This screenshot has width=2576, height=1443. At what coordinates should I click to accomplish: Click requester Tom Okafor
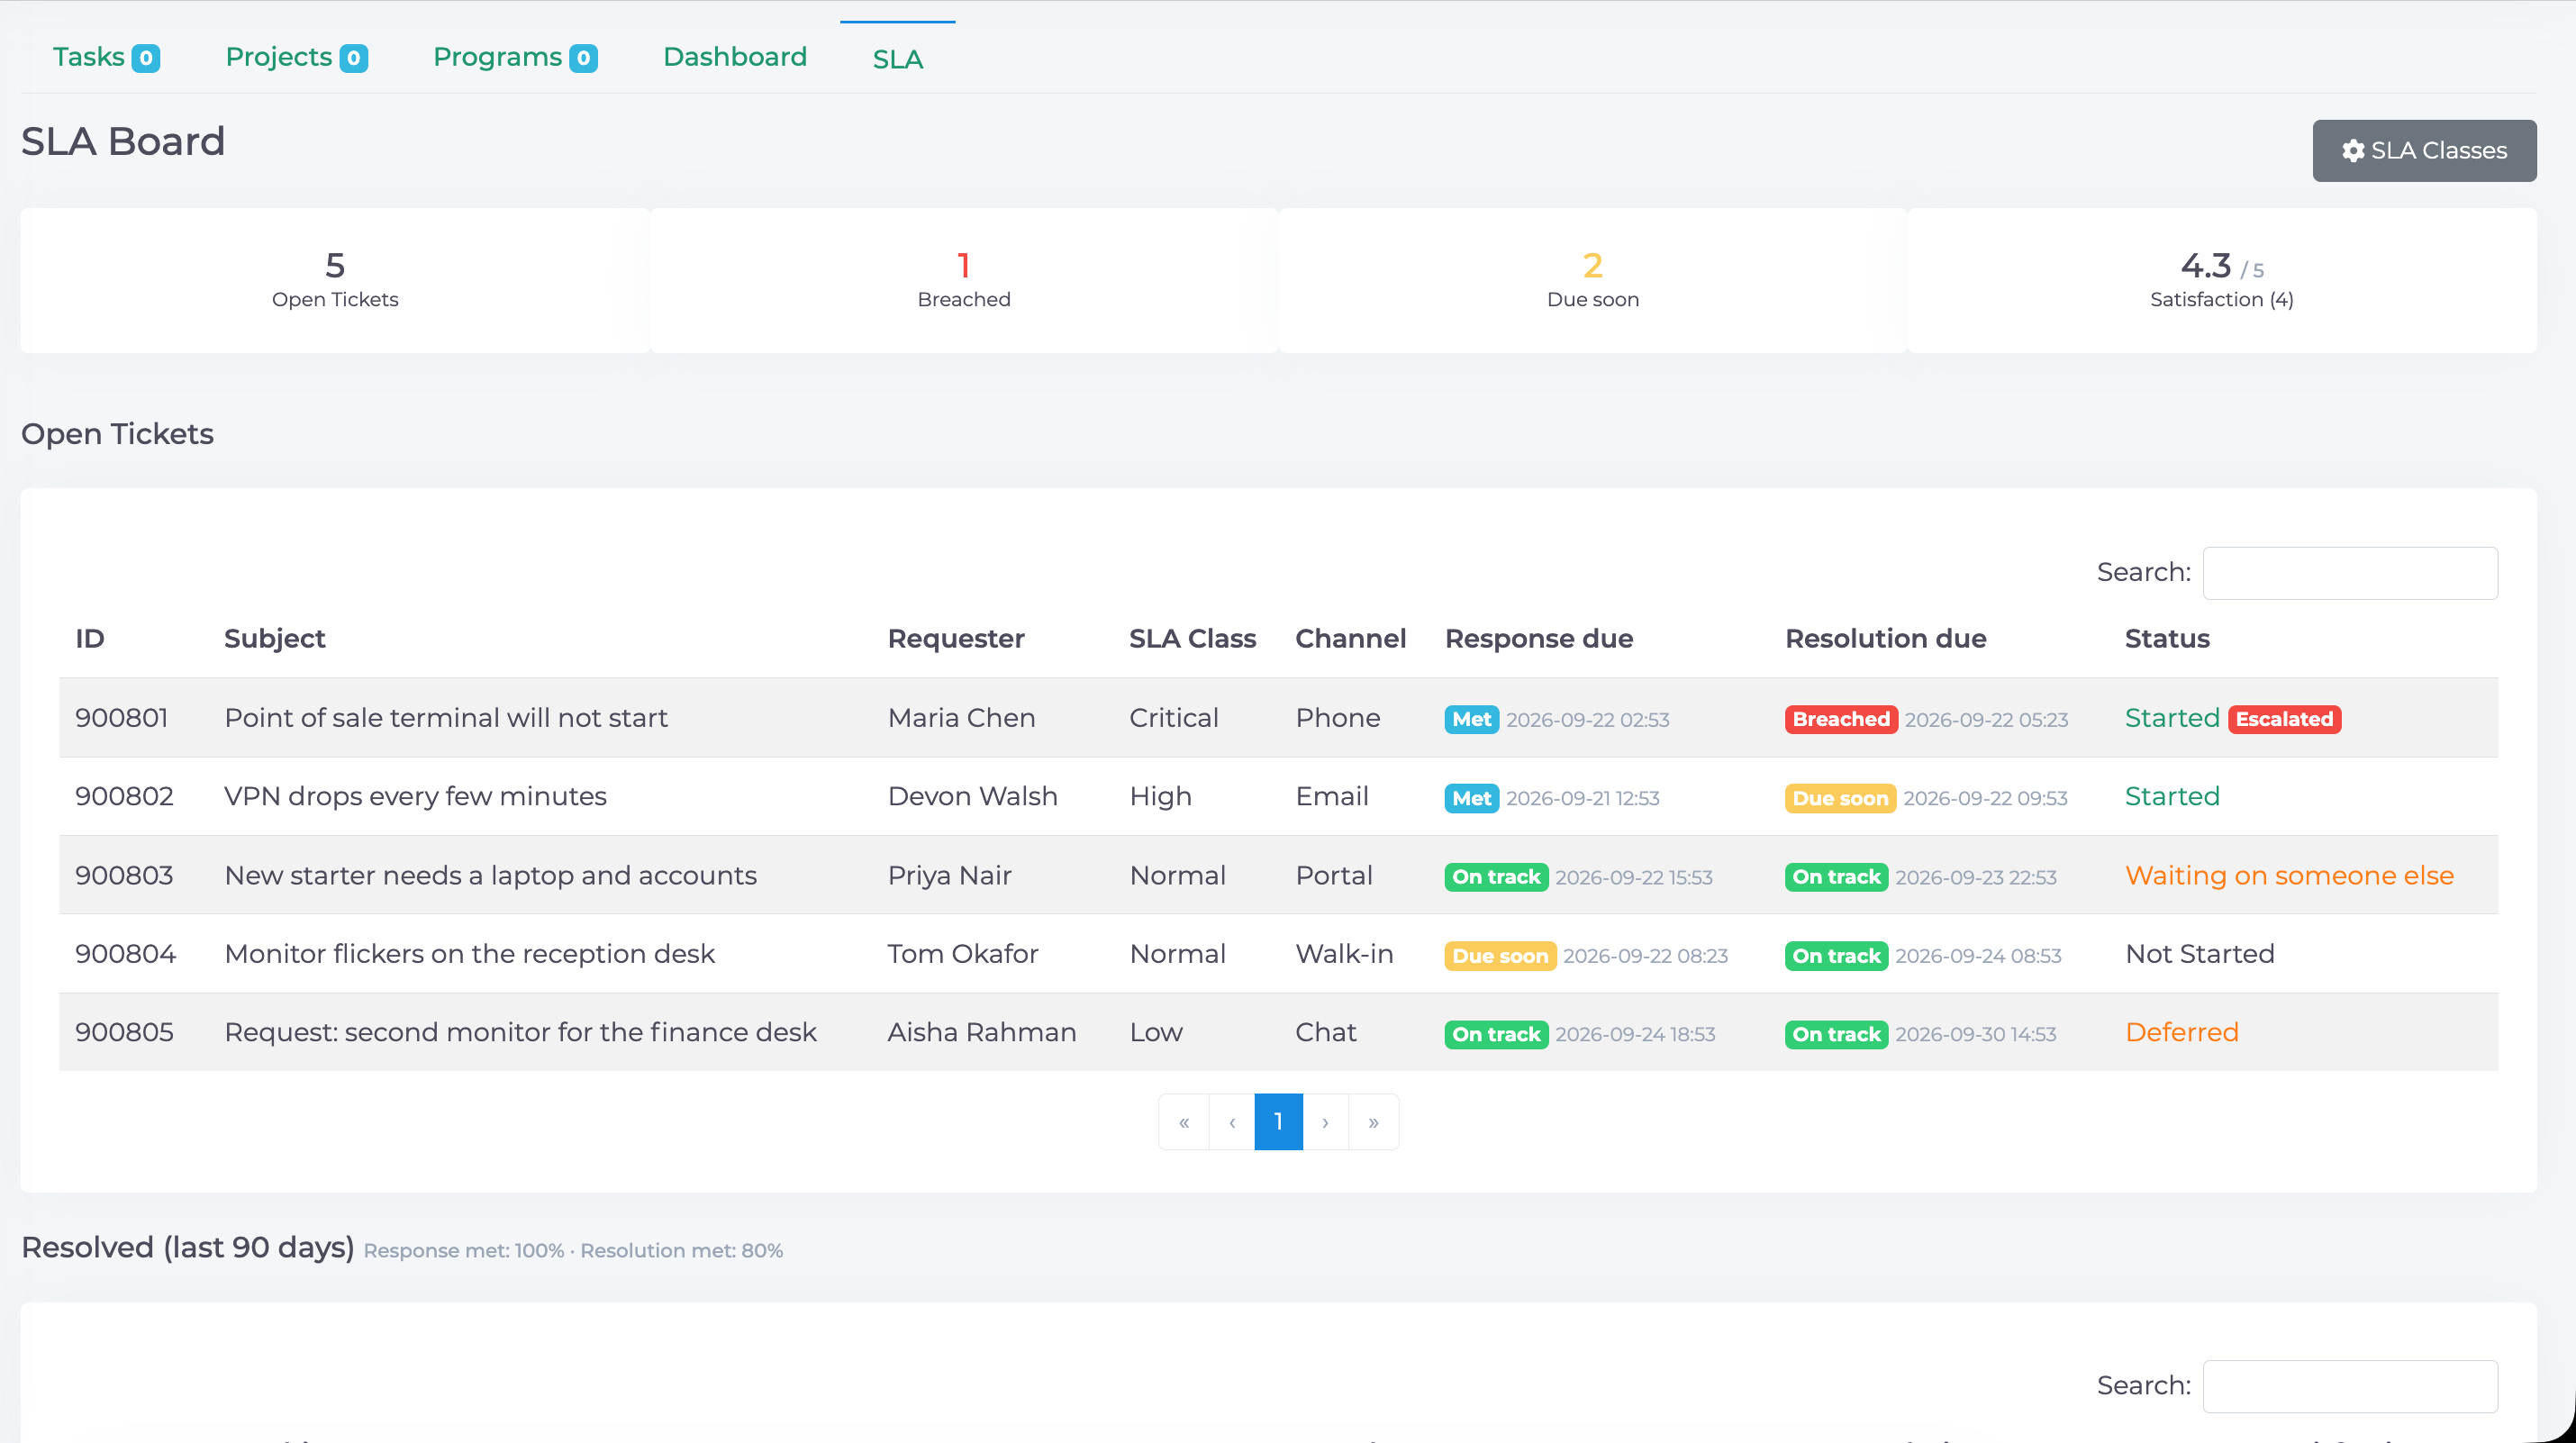[x=963, y=954]
